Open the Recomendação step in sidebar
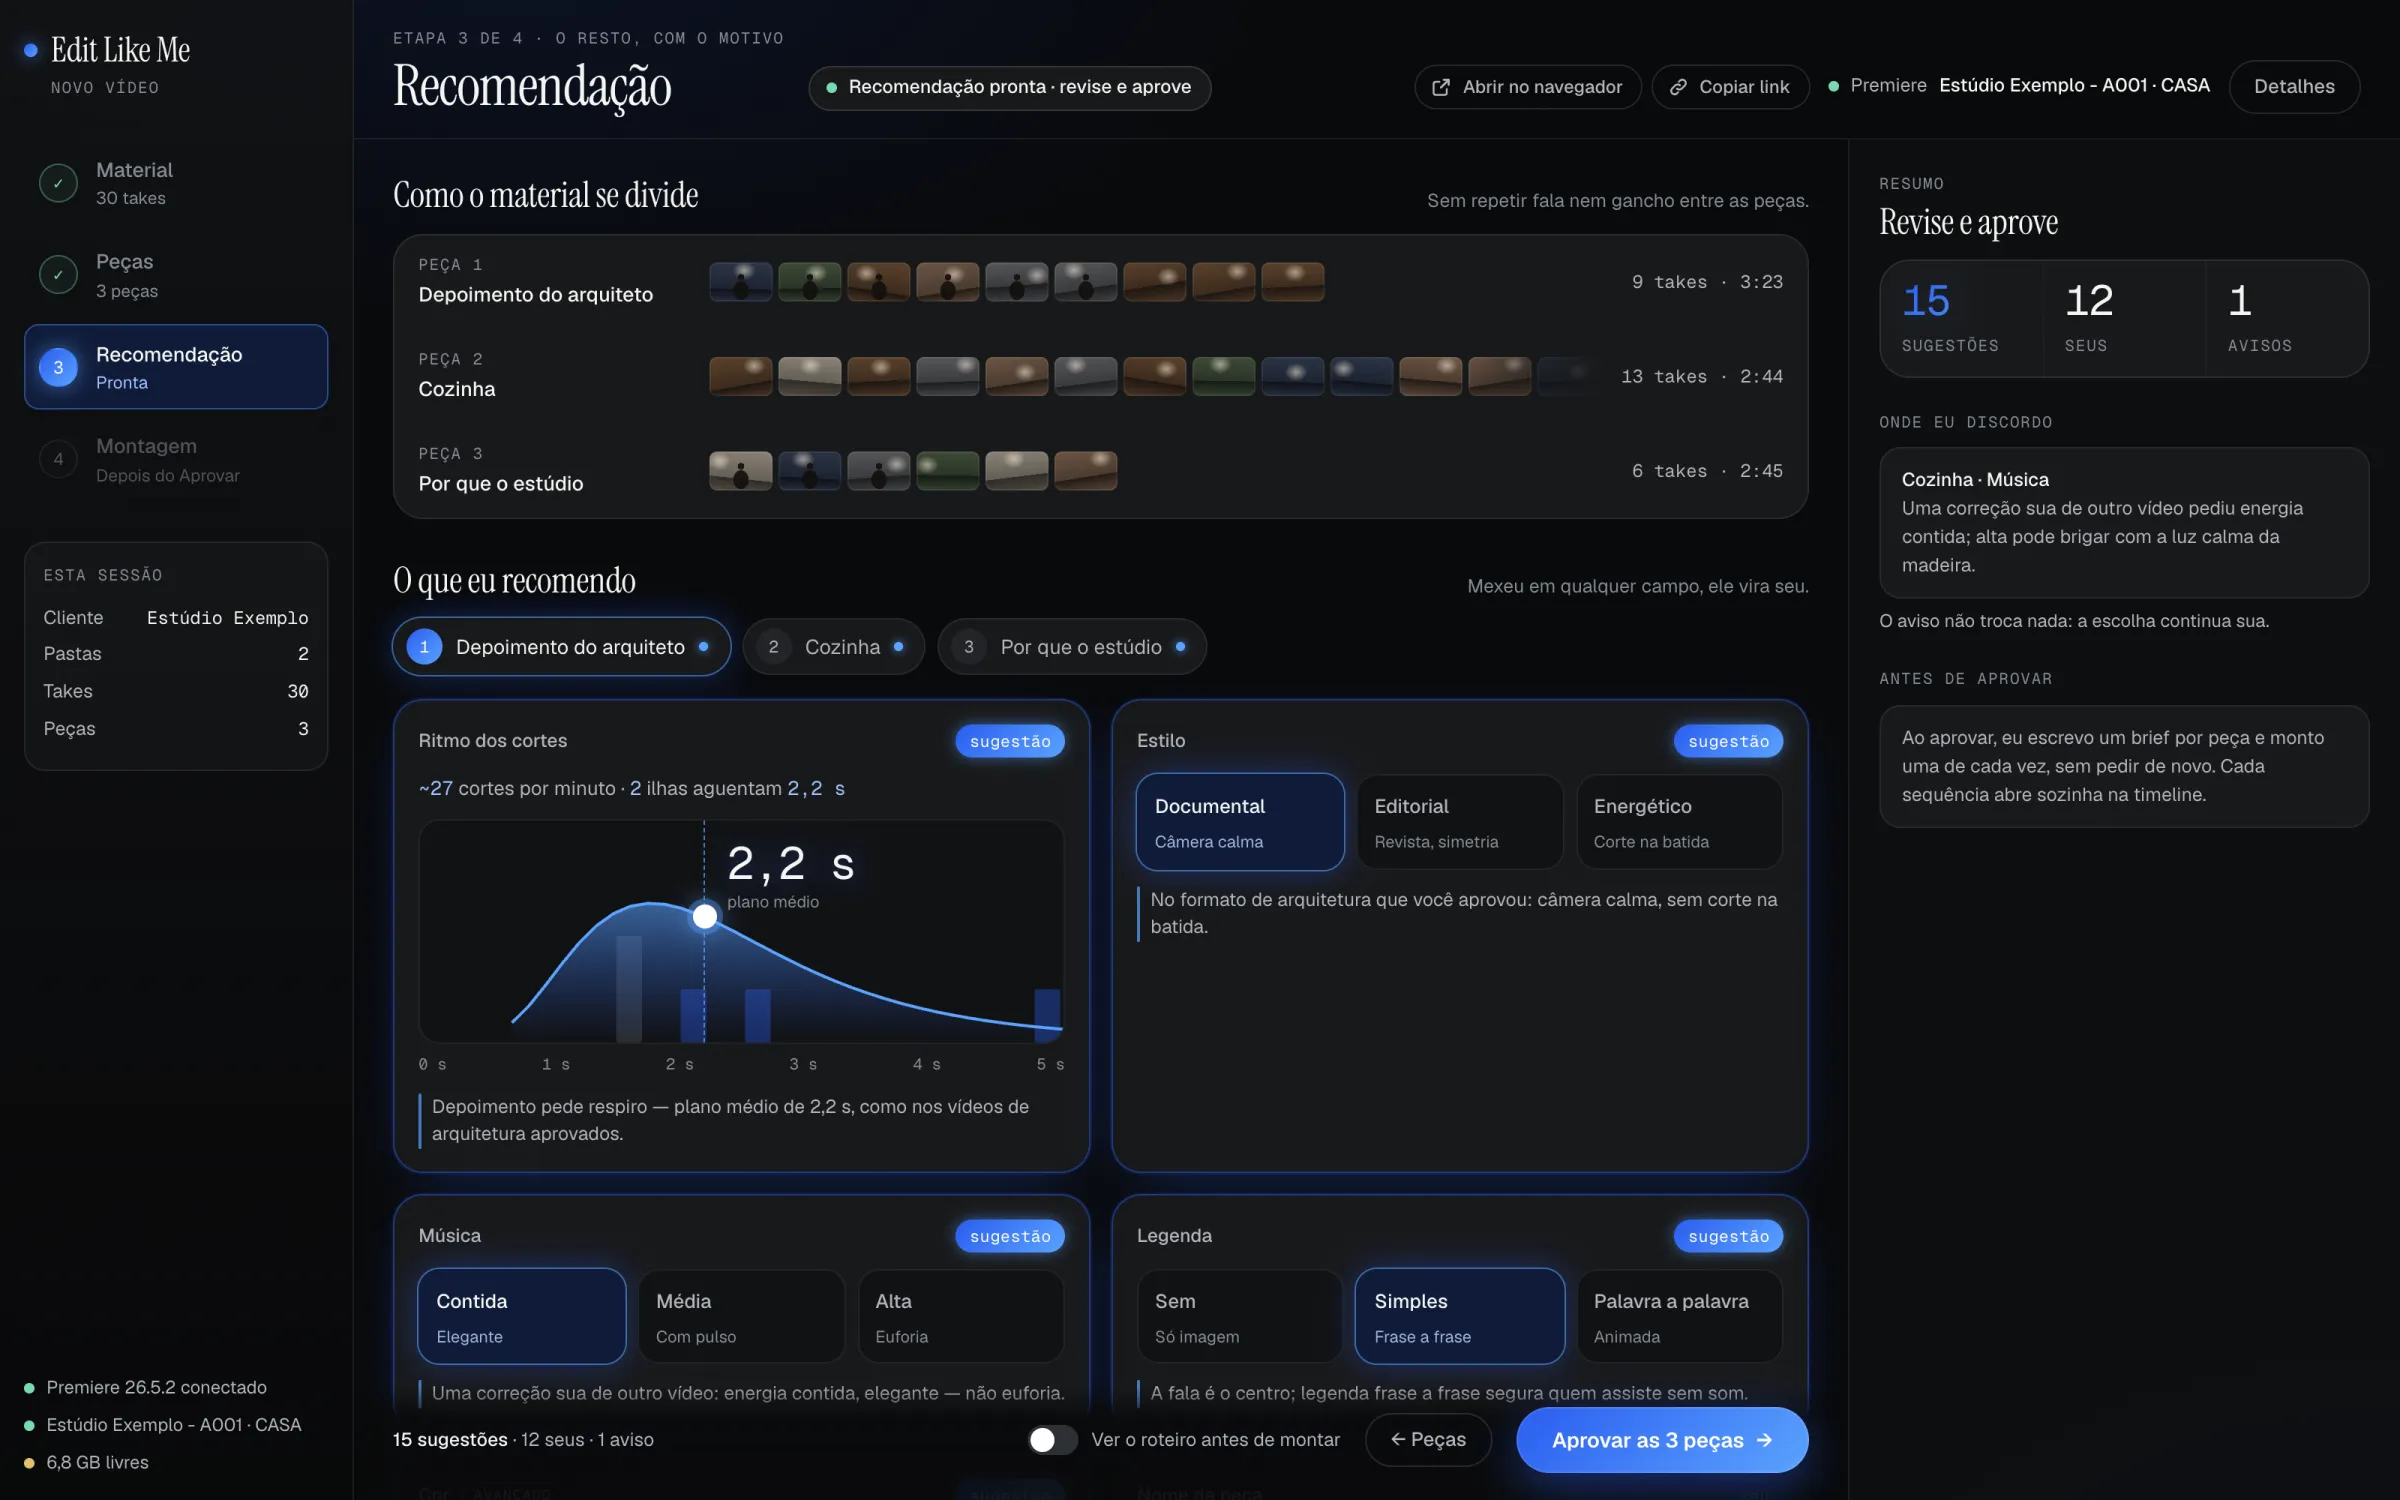This screenshot has width=2400, height=1500. 176,367
